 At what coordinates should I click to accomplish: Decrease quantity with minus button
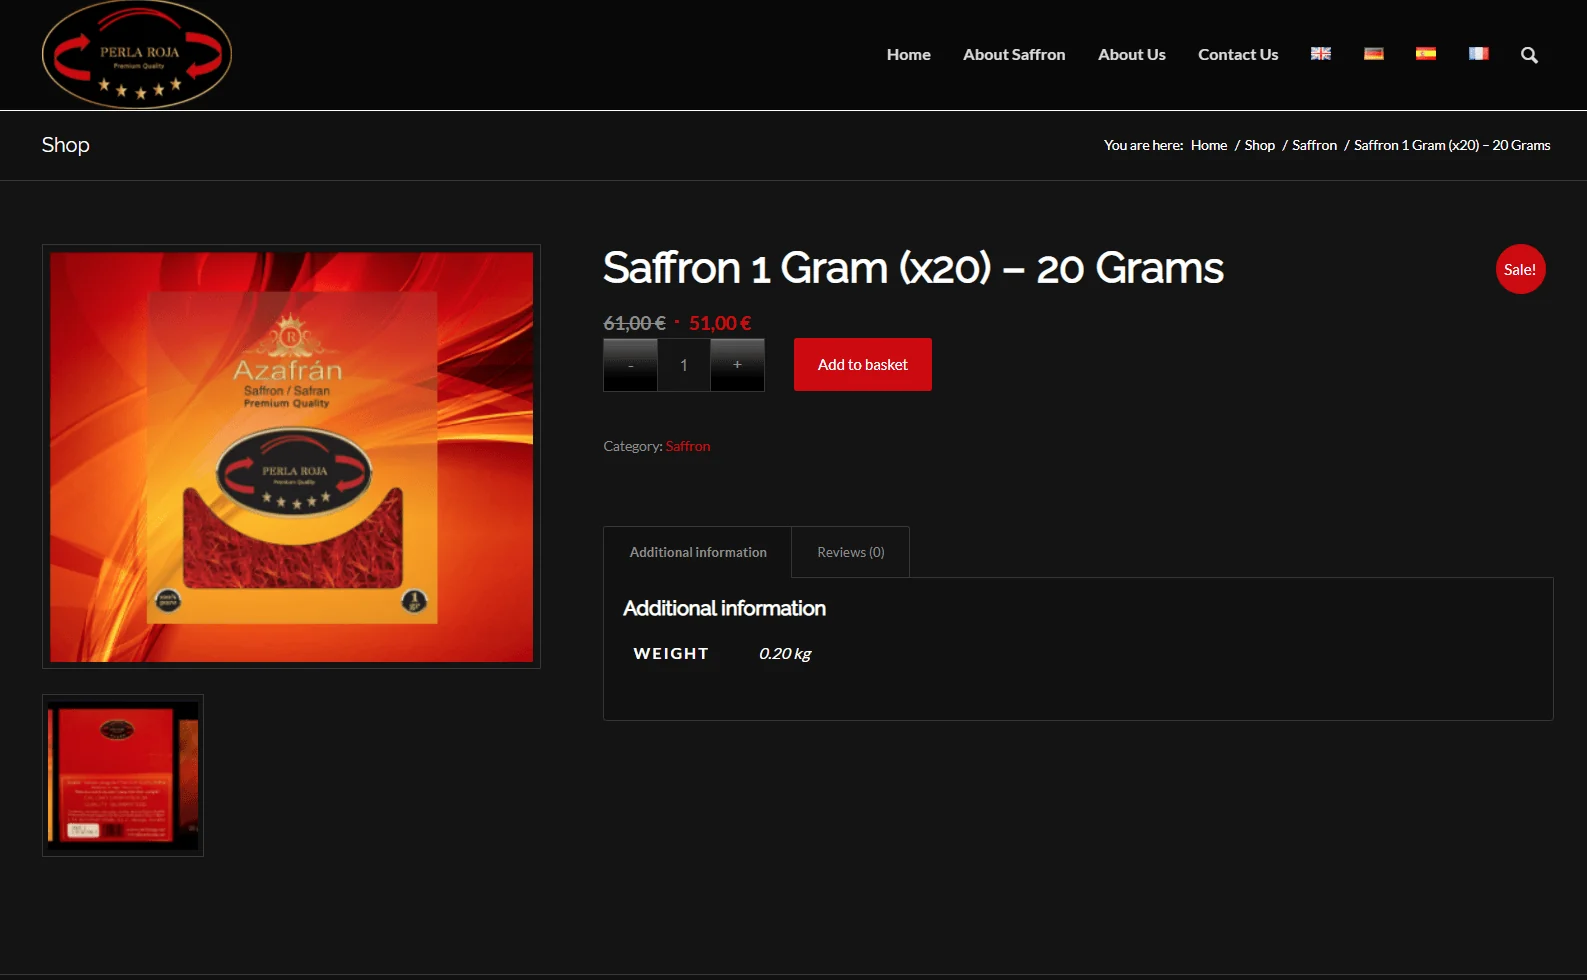[x=630, y=365]
